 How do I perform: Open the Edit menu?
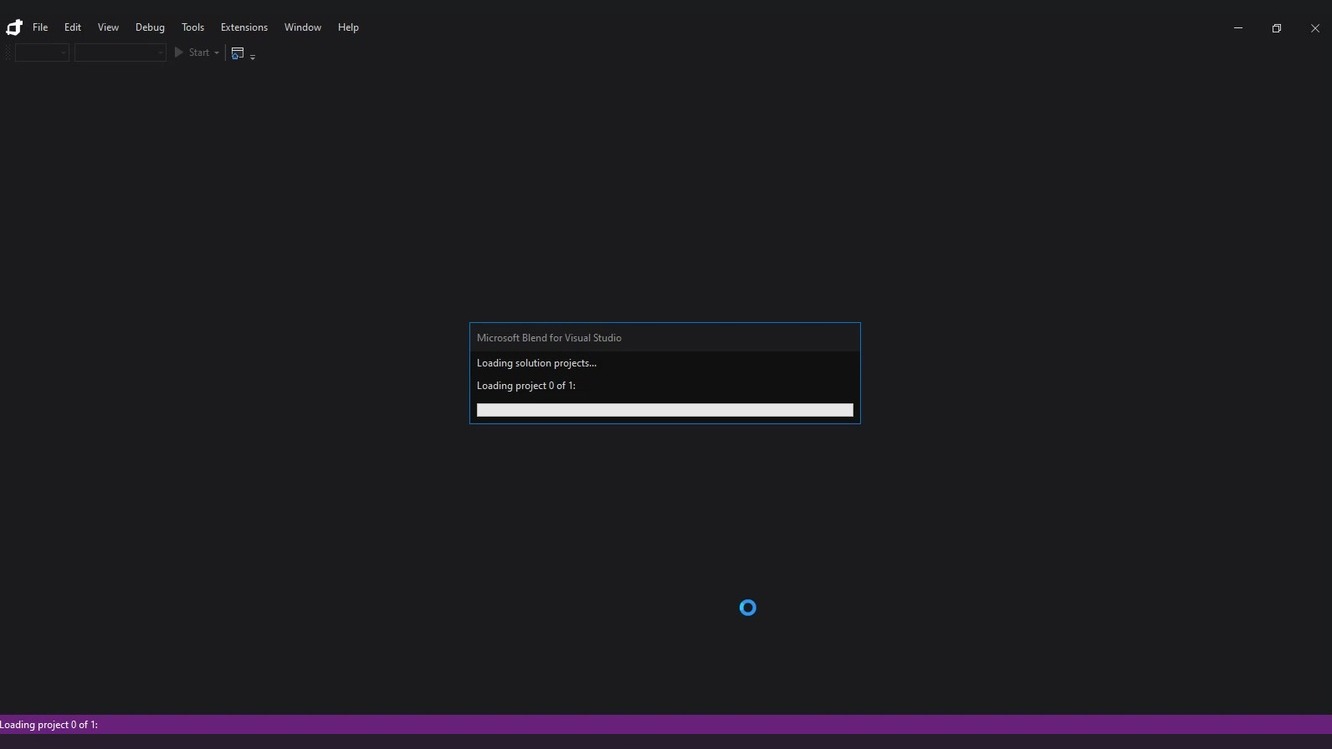pos(73,27)
